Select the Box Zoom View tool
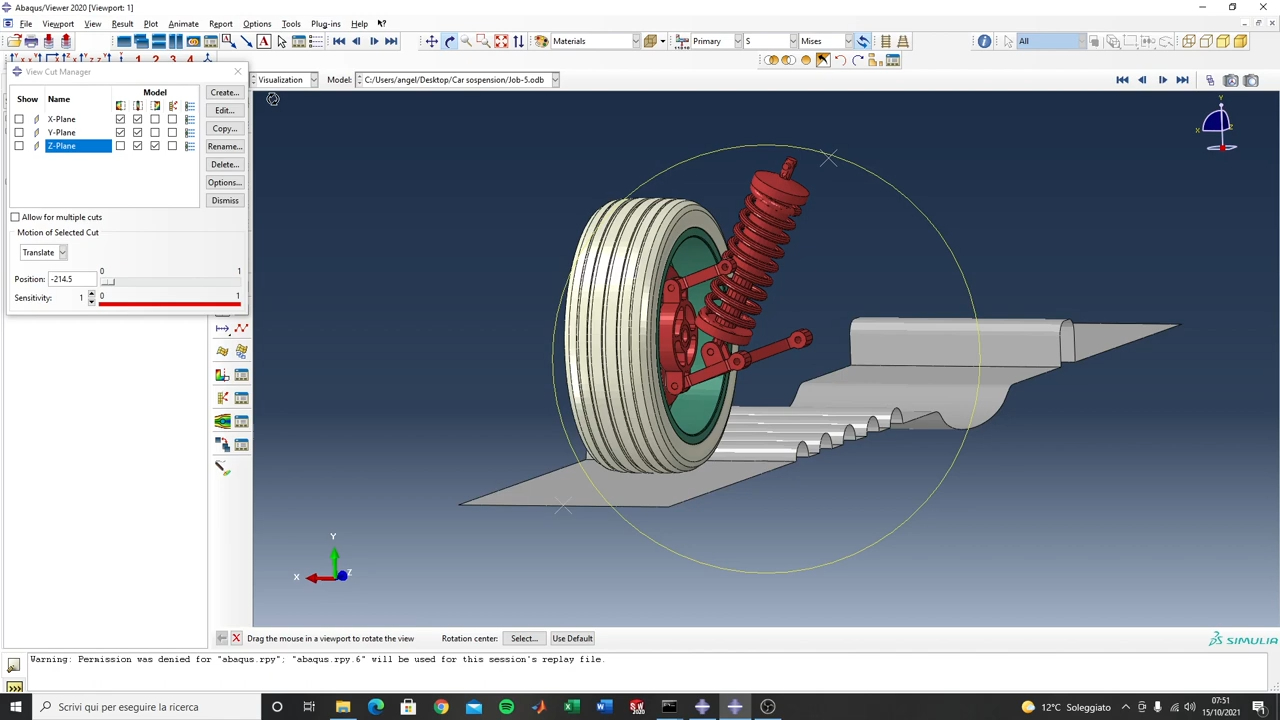This screenshot has width=1280, height=720. click(483, 41)
